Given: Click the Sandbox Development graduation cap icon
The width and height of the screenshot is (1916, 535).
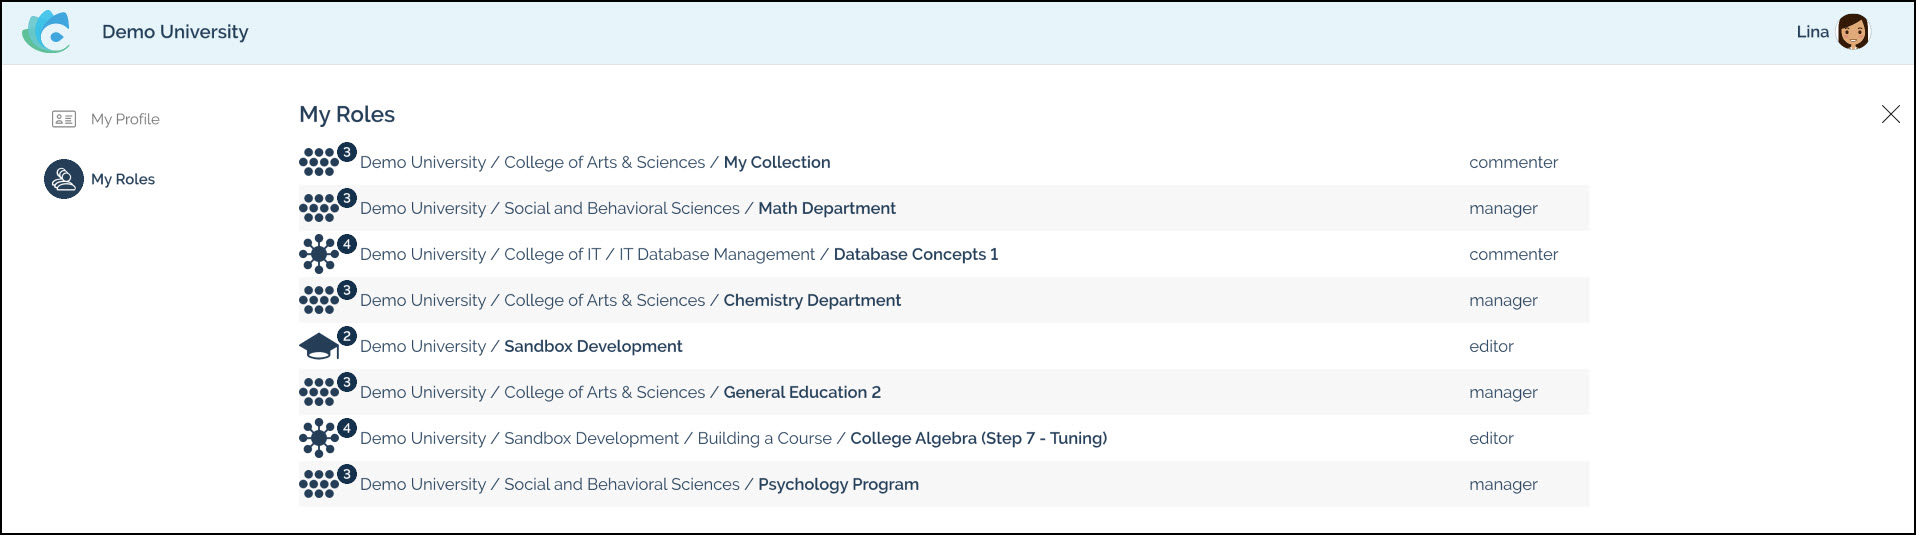Looking at the screenshot, I should (320, 346).
